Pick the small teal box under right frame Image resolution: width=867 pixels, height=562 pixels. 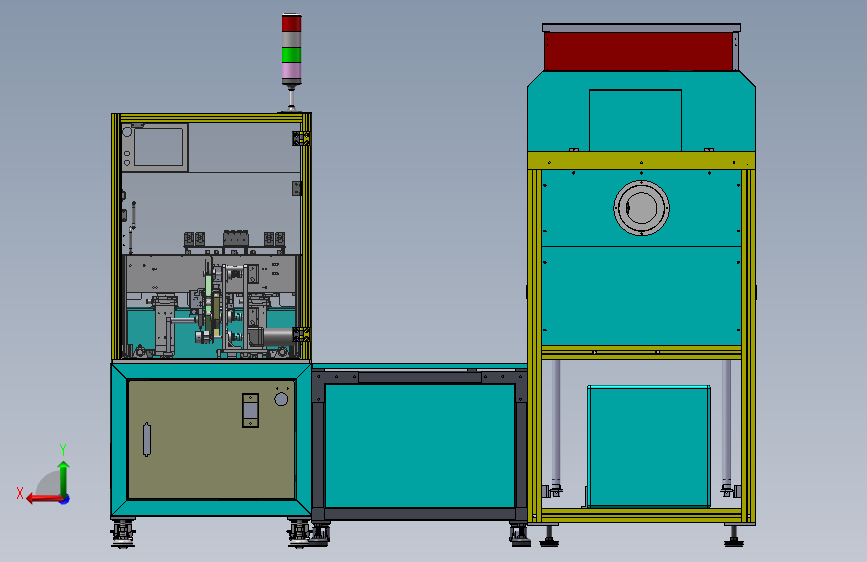click(649, 446)
